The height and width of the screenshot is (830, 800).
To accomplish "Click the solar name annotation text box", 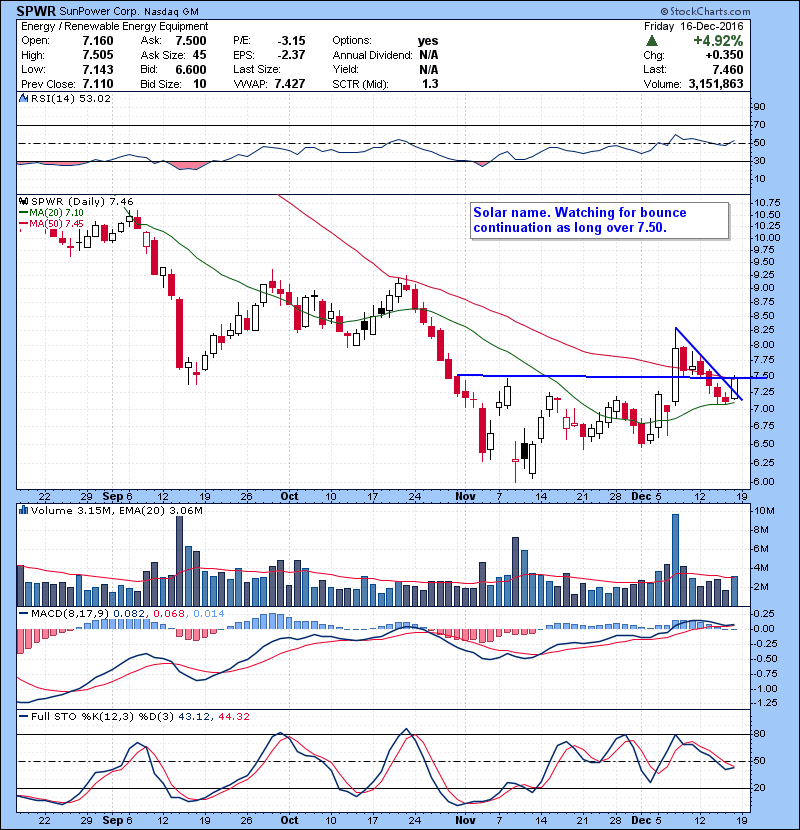I will (599, 220).
